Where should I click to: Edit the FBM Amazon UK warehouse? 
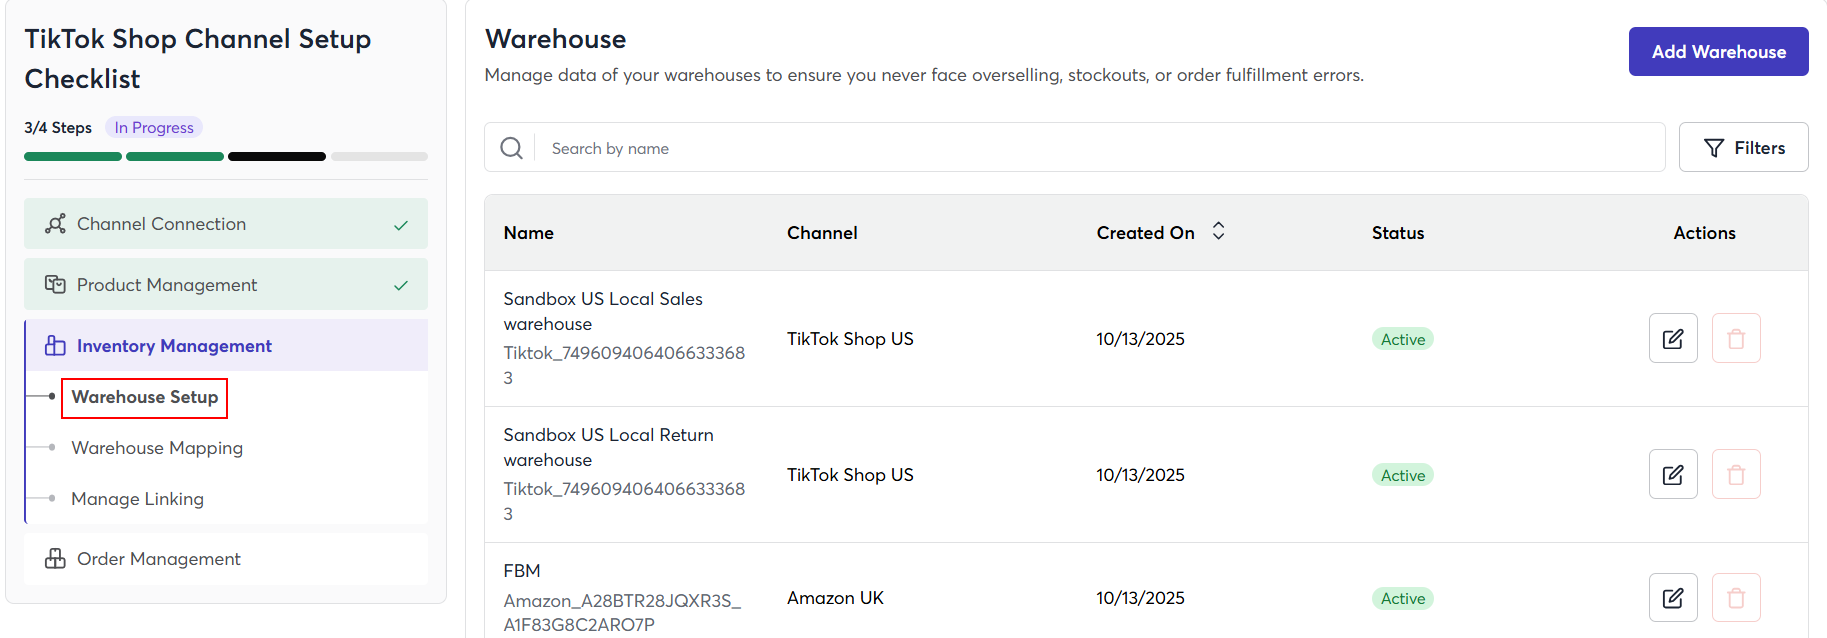(1672, 598)
